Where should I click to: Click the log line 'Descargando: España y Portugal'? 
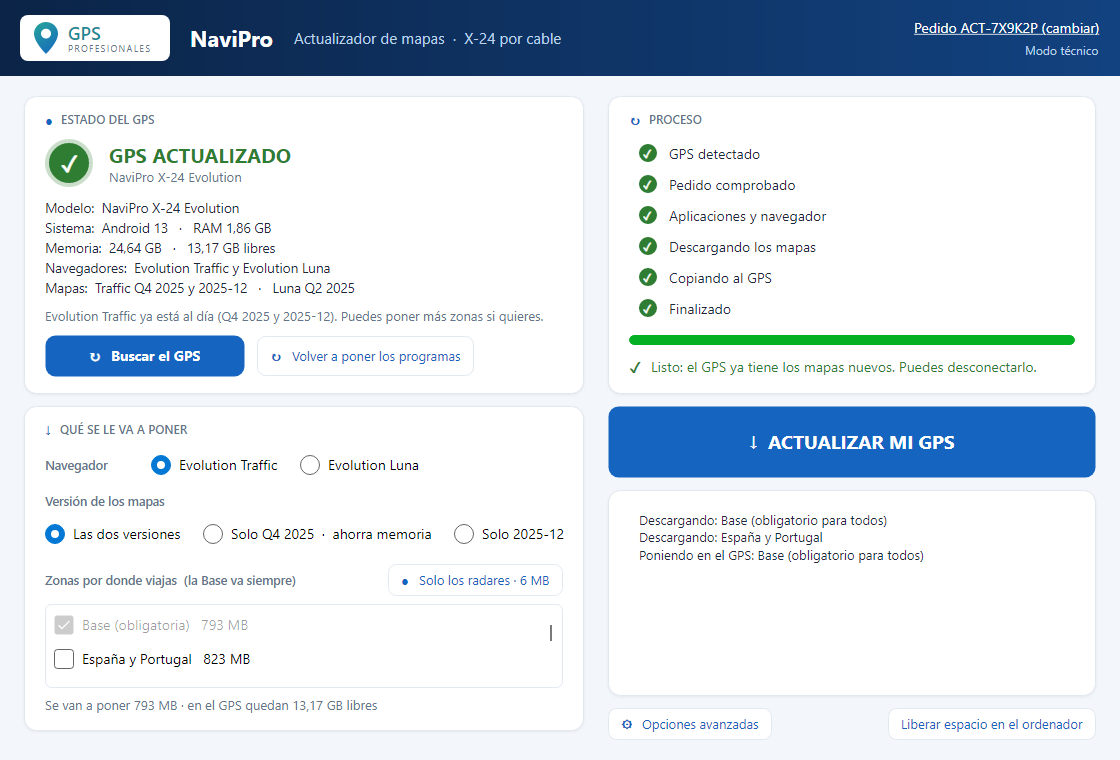tap(731, 538)
